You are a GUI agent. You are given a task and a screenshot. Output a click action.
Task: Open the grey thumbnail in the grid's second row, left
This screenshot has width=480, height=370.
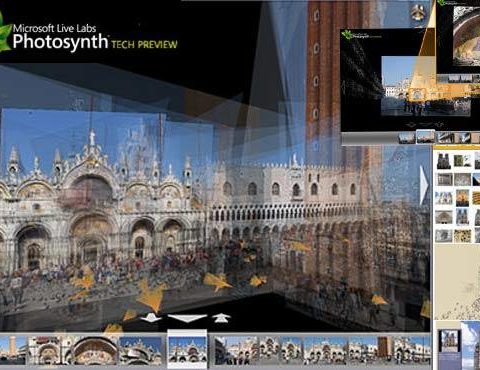point(444,179)
